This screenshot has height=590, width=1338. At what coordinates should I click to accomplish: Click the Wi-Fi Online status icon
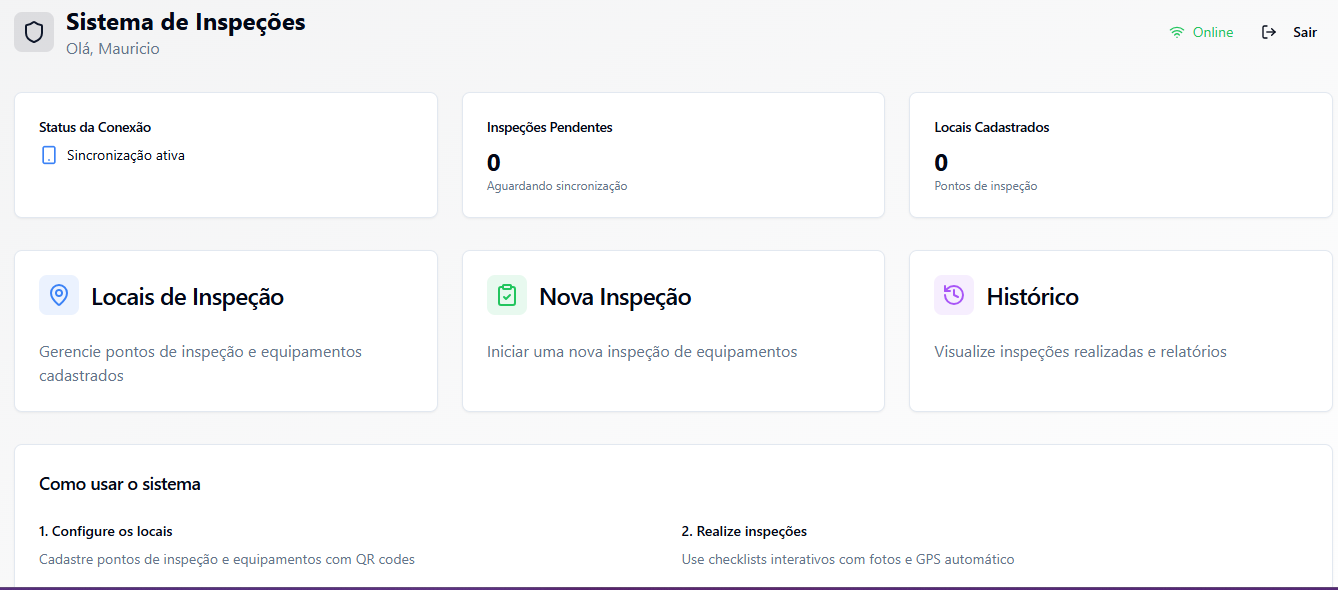(x=1176, y=31)
